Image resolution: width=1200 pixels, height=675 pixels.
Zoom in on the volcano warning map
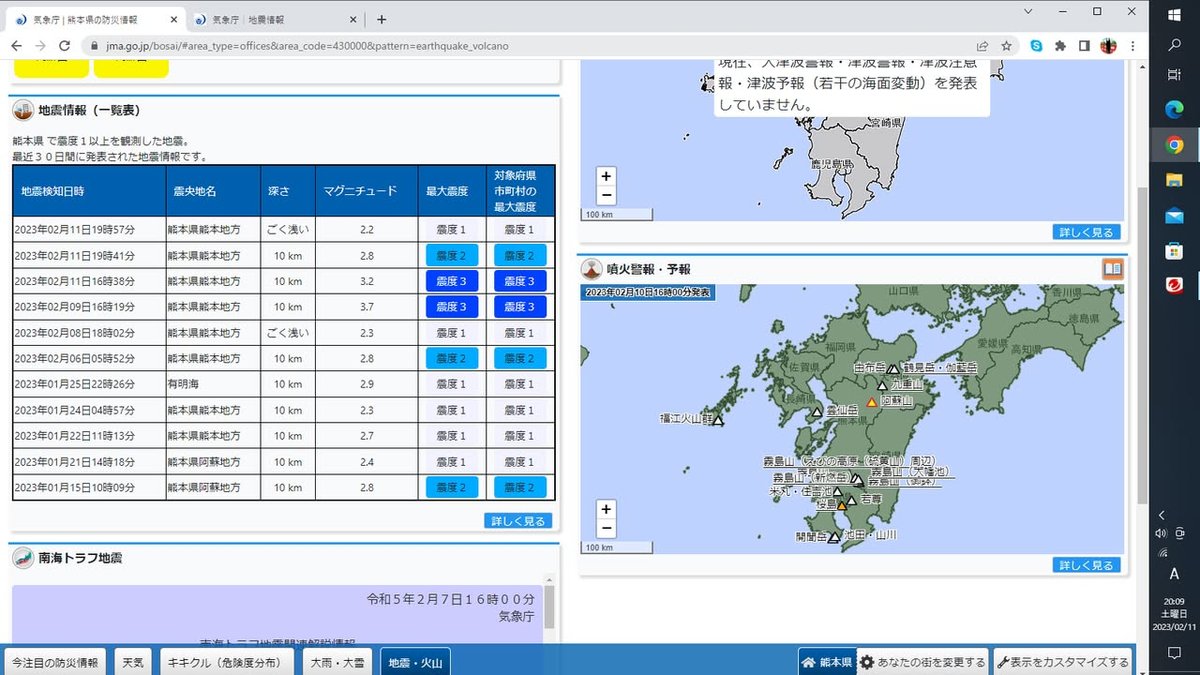(x=606, y=511)
